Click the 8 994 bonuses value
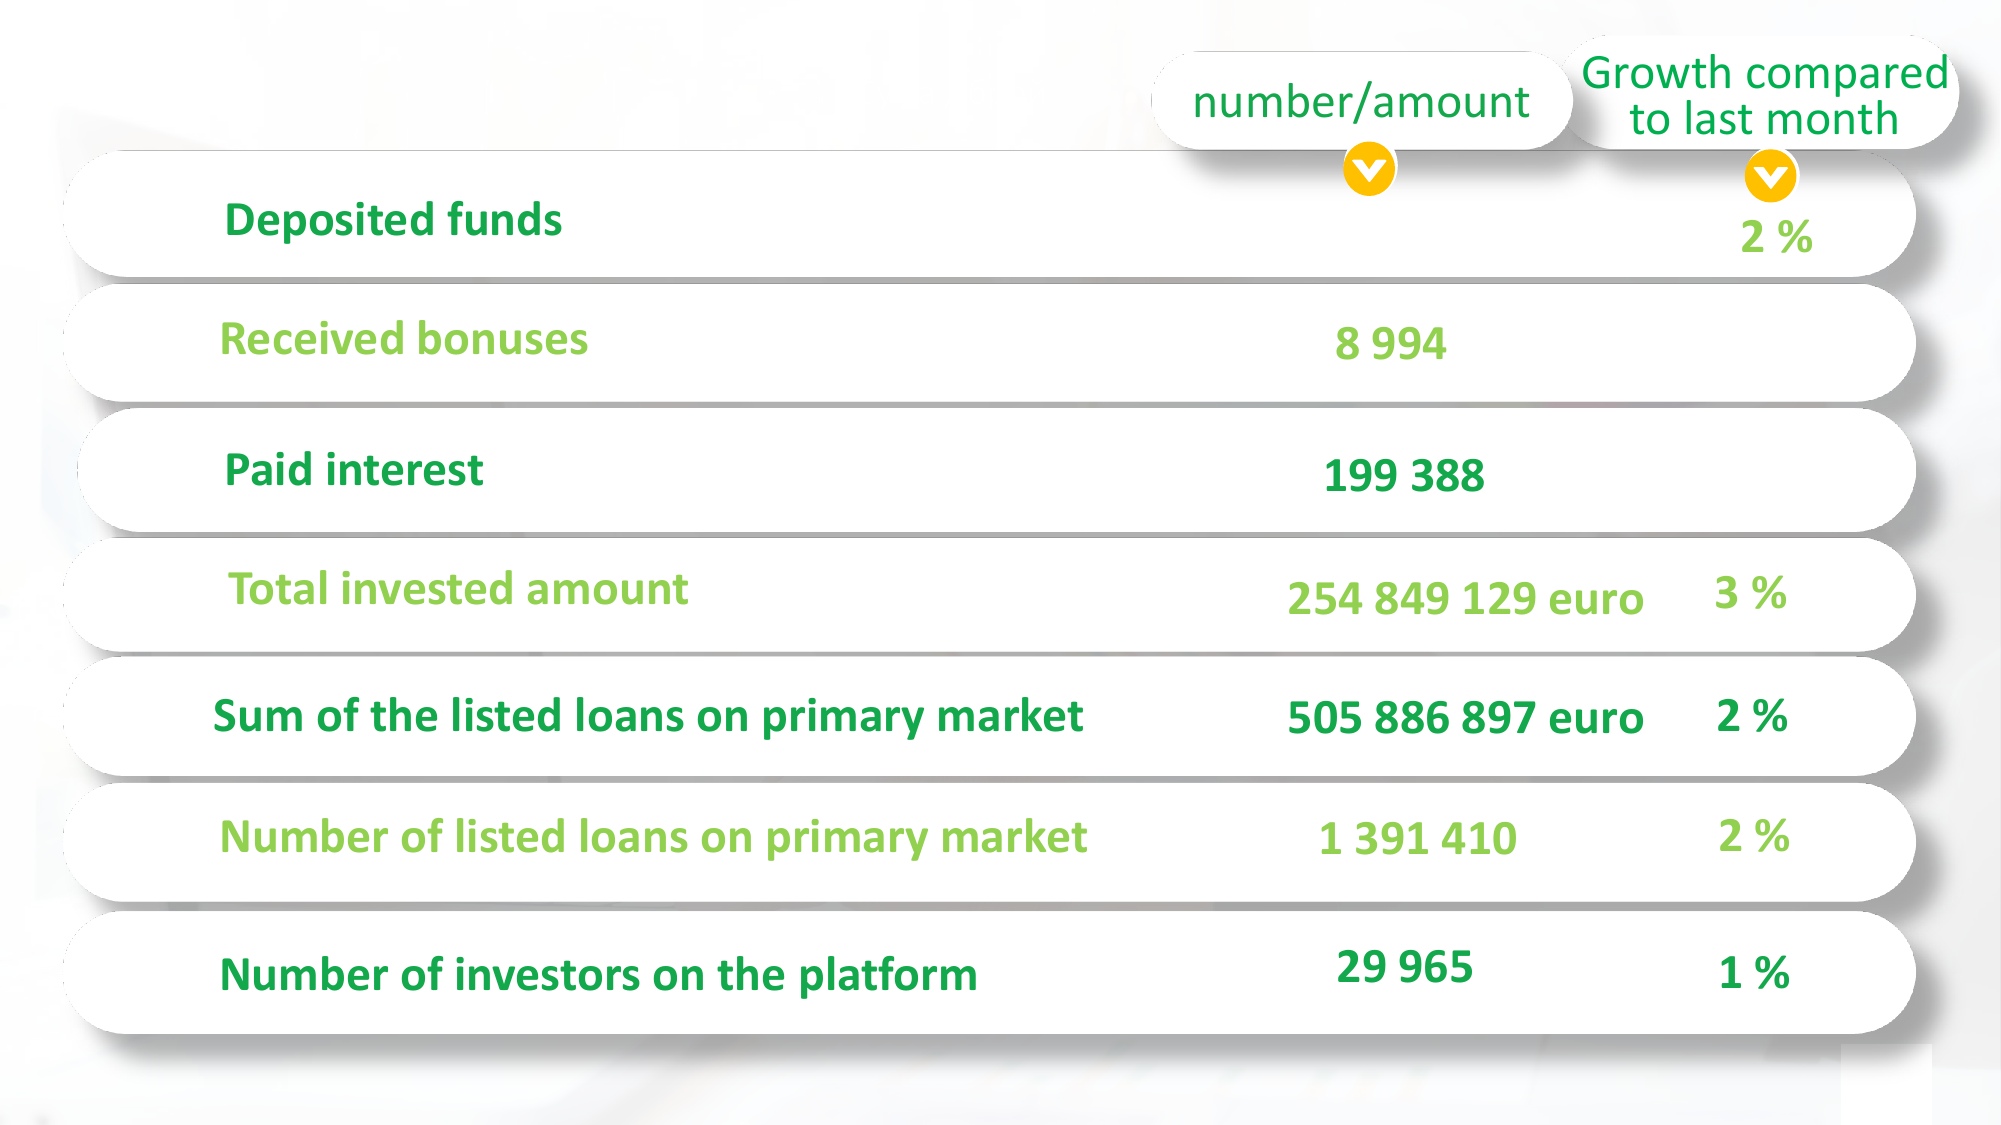This screenshot has width=2001, height=1125. click(x=1390, y=344)
